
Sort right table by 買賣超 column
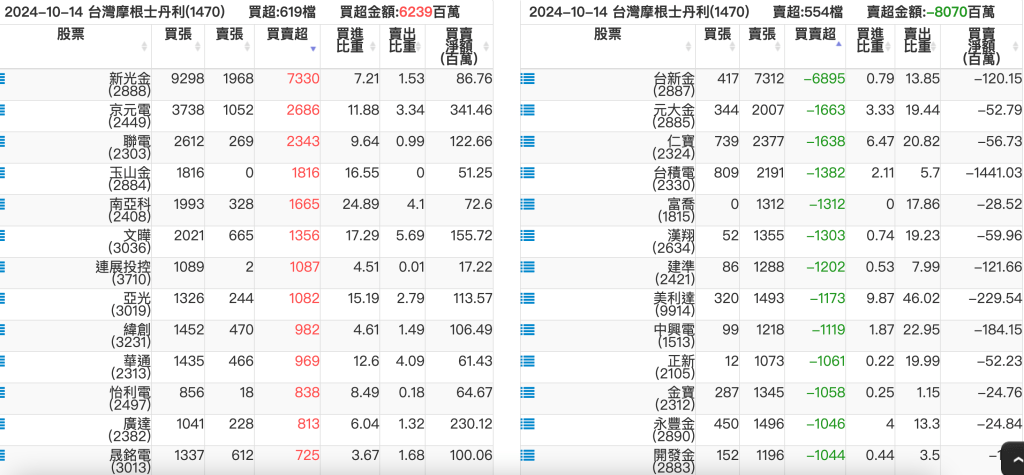pyautogui.click(x=814, y=40)
